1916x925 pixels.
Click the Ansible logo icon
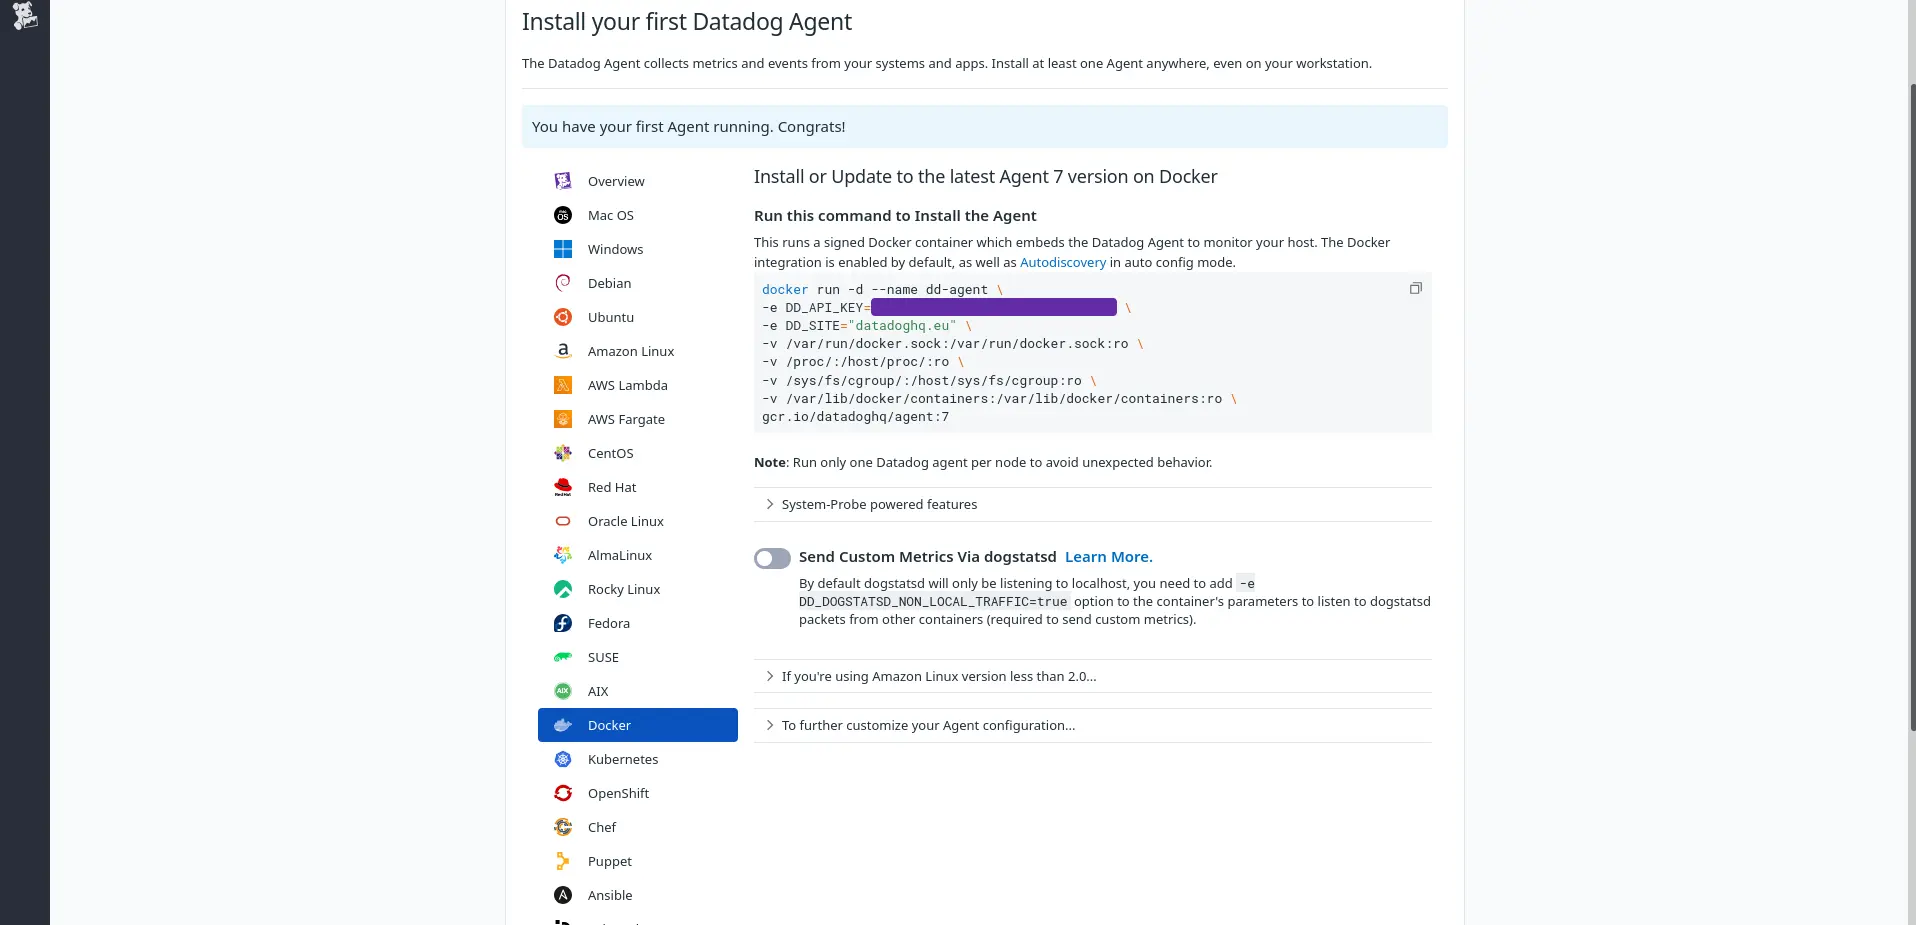[563, 895]
